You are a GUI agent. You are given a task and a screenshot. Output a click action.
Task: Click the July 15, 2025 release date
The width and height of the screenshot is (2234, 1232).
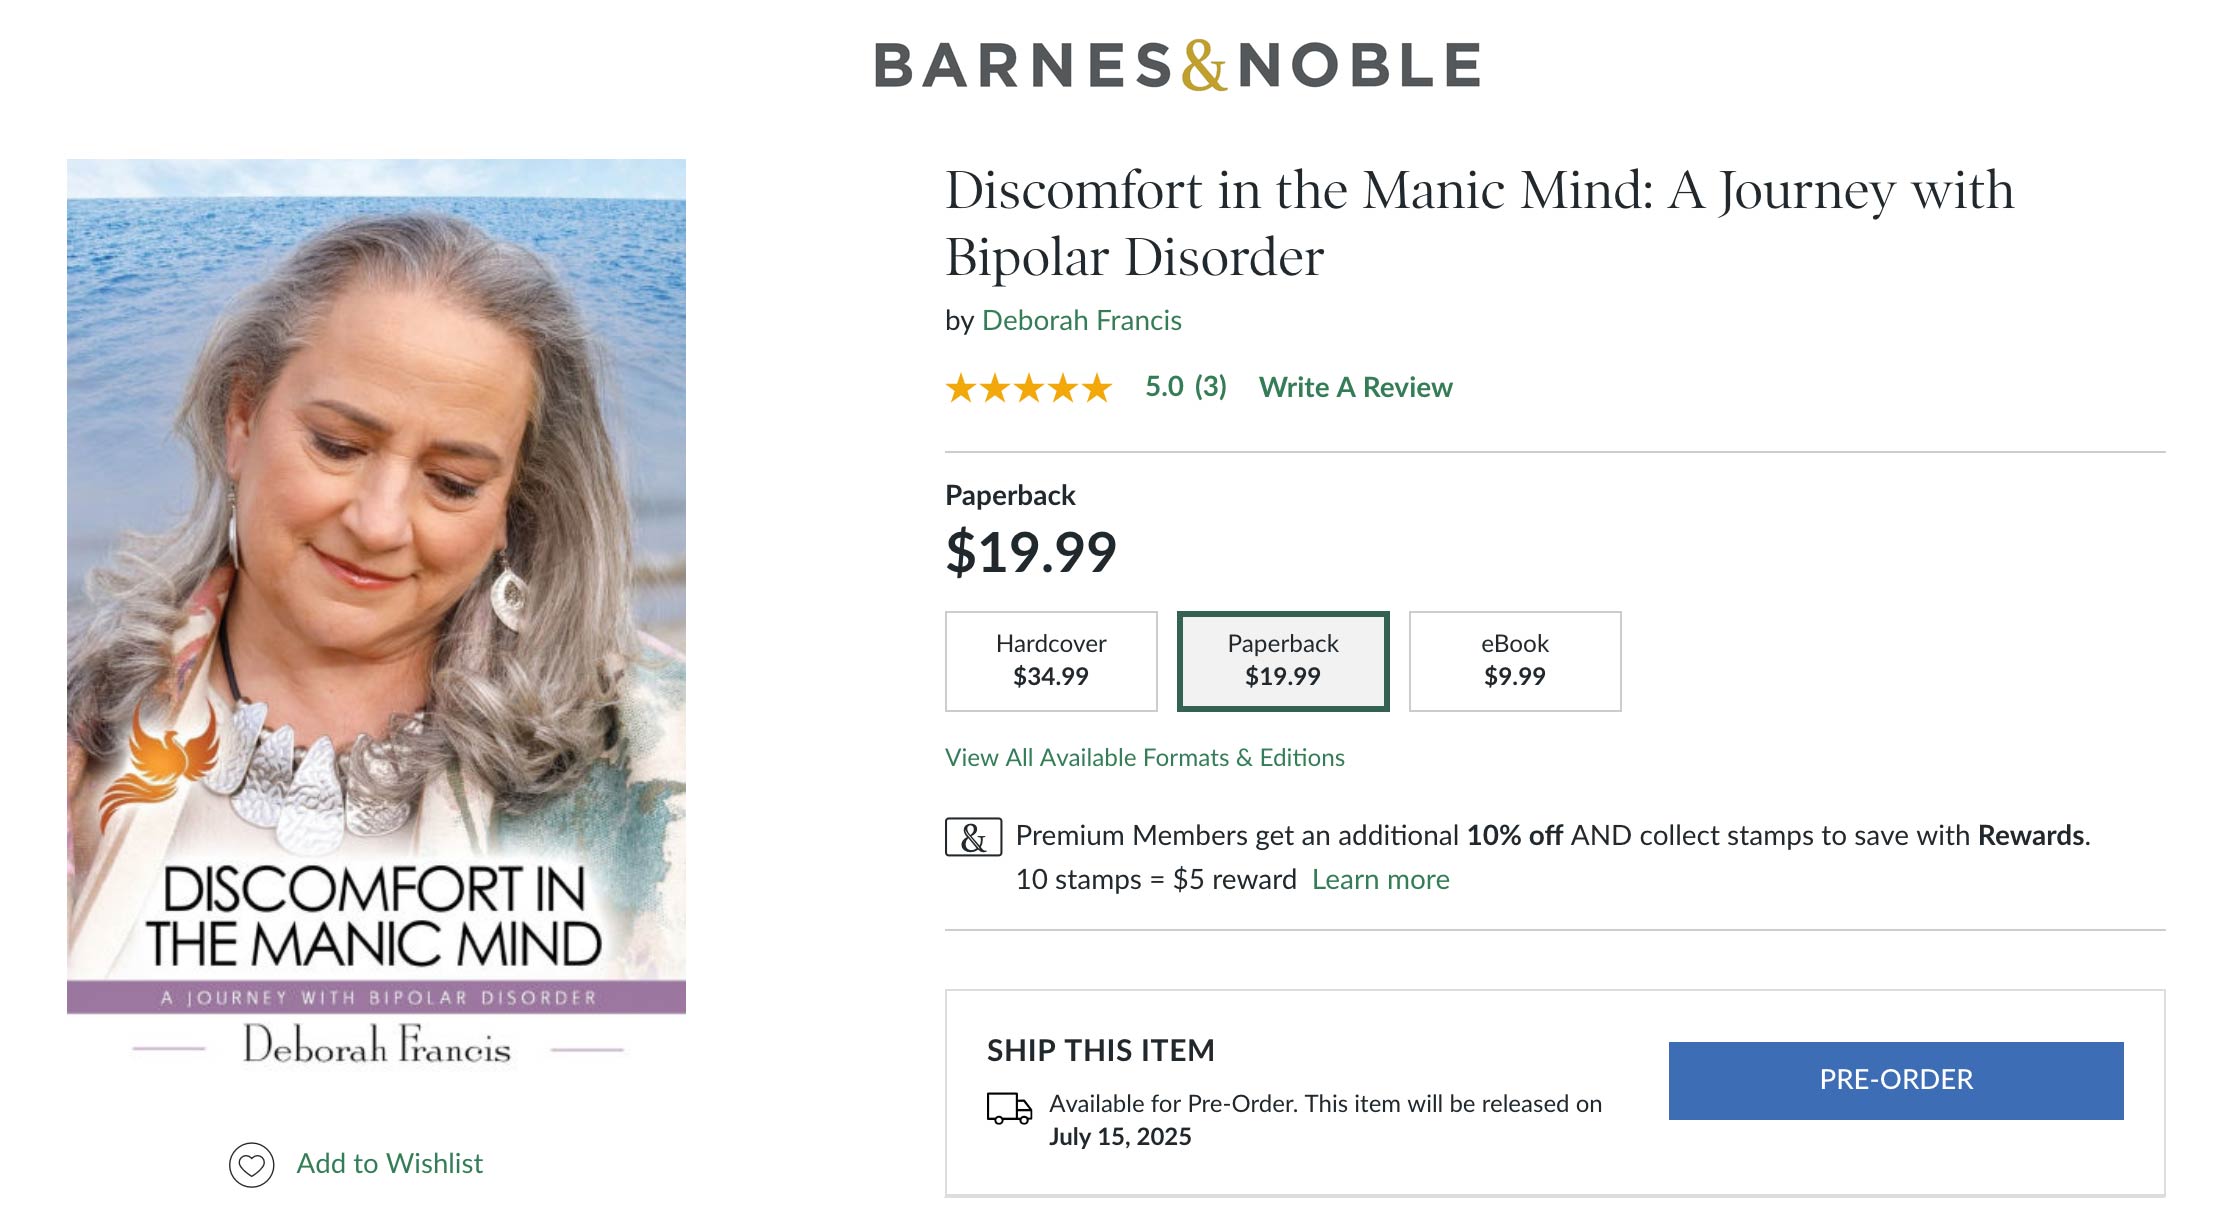[x=1120, y=1137]
